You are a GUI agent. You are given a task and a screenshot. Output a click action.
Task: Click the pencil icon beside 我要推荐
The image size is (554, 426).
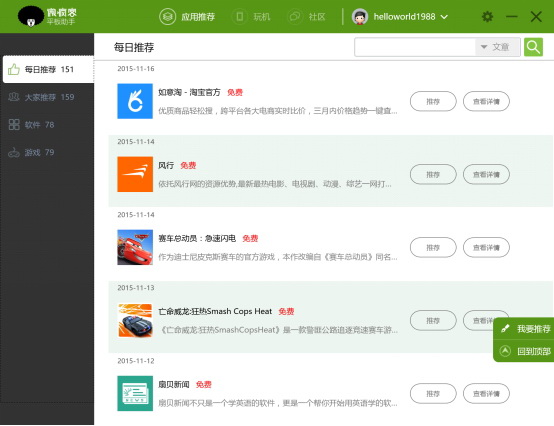[x=505, y=329]
